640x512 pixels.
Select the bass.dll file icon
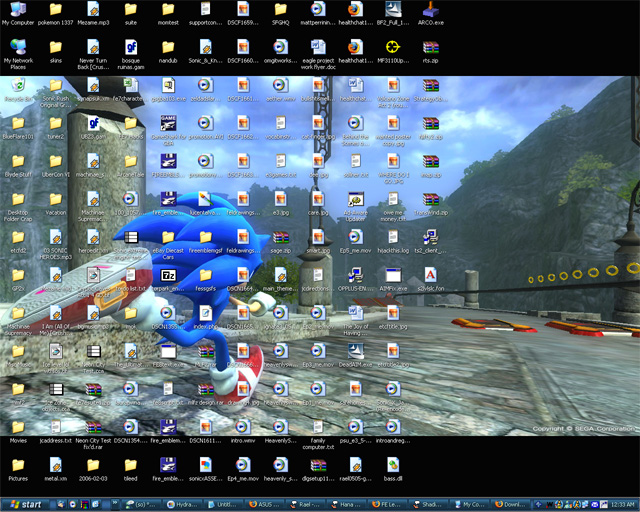pyautogui.click(x=393, y=469)
